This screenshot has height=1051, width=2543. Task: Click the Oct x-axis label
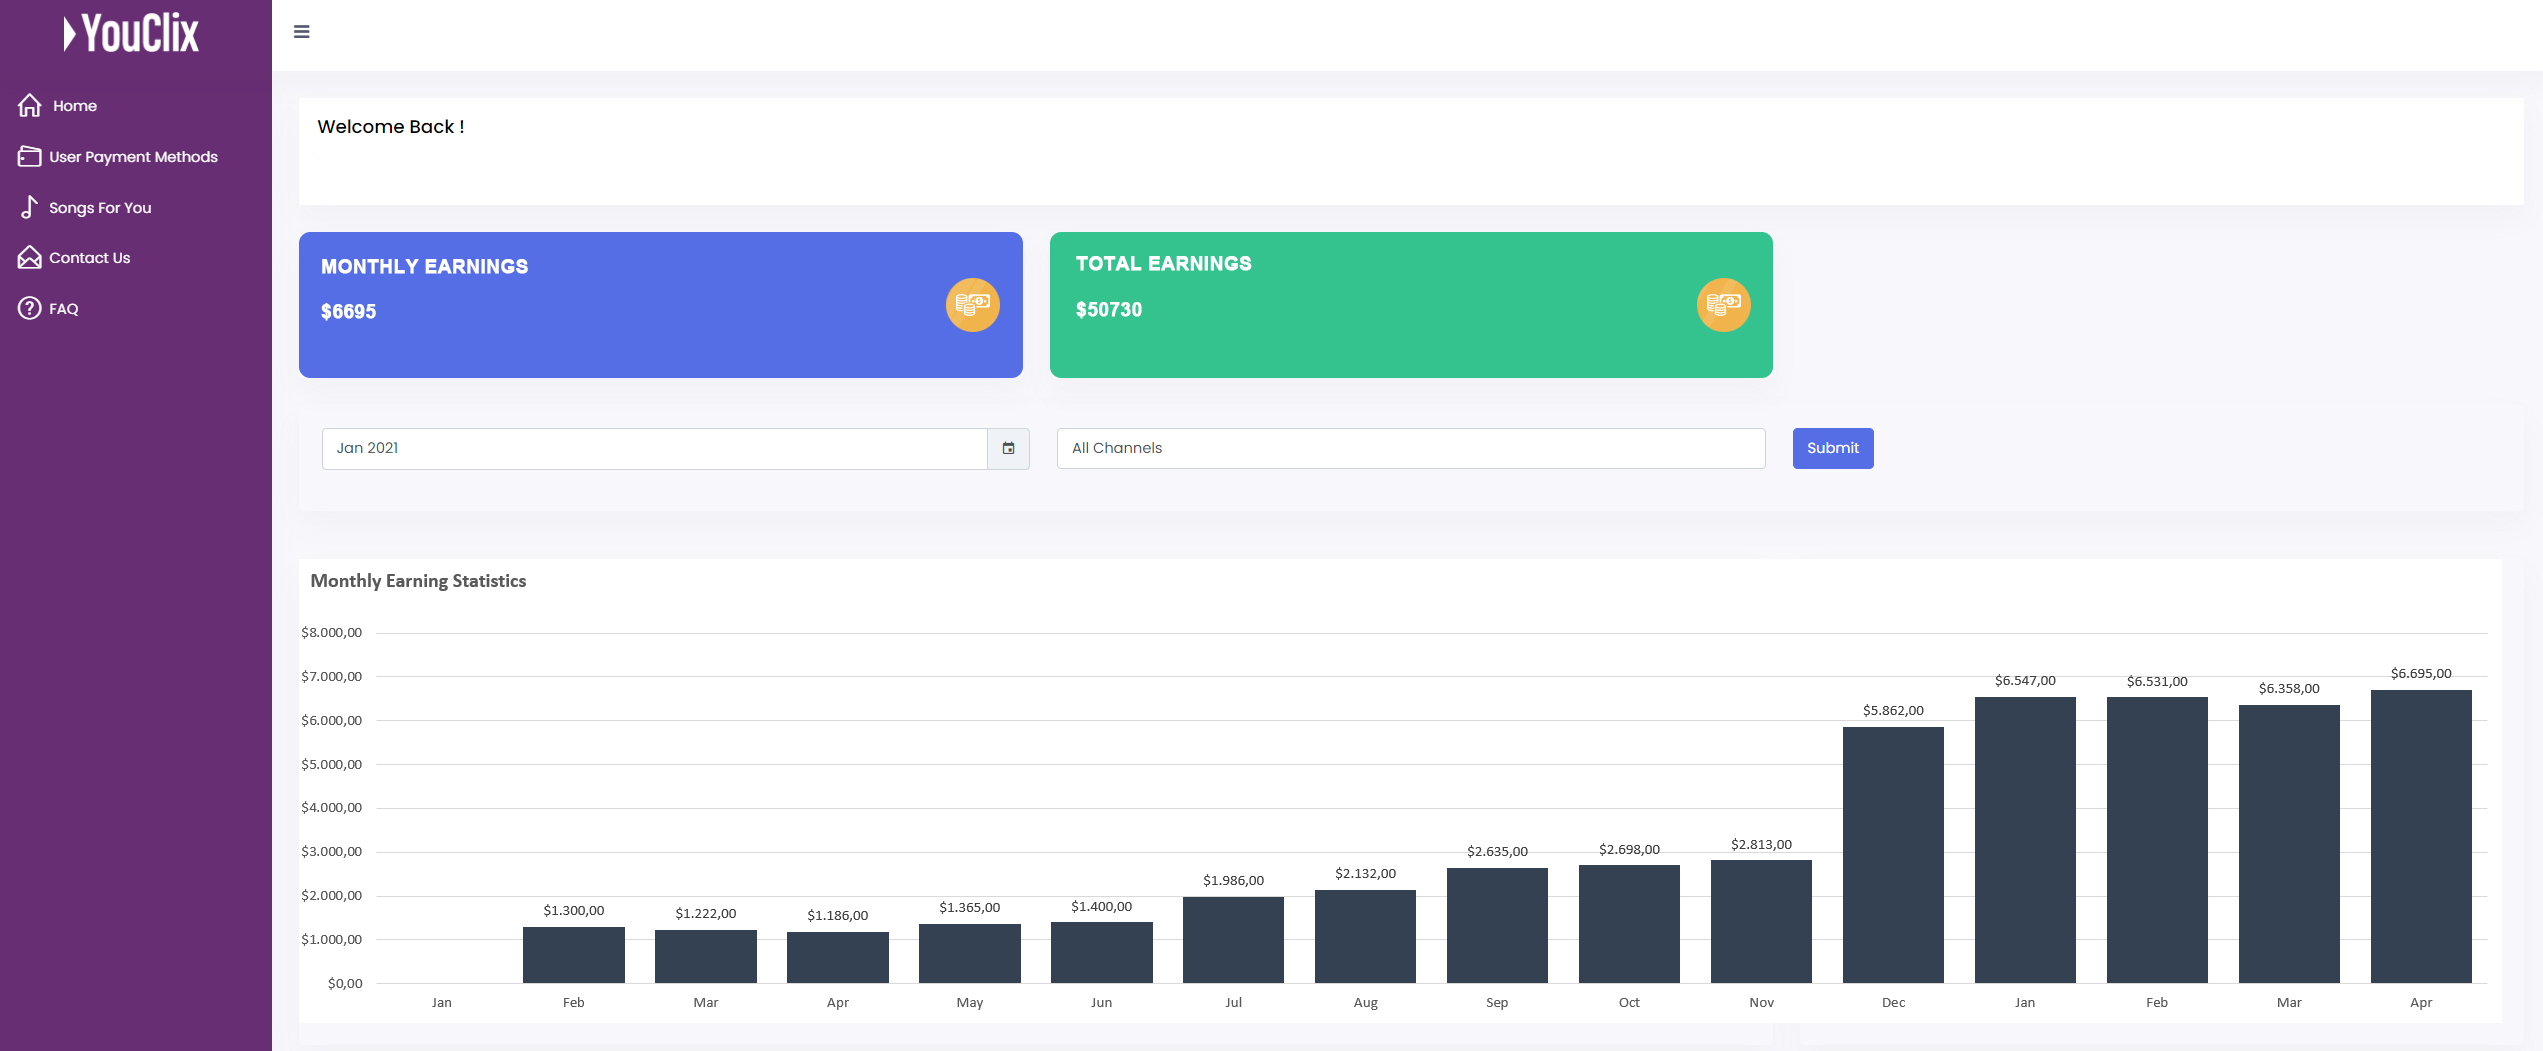point(1629,1003)
